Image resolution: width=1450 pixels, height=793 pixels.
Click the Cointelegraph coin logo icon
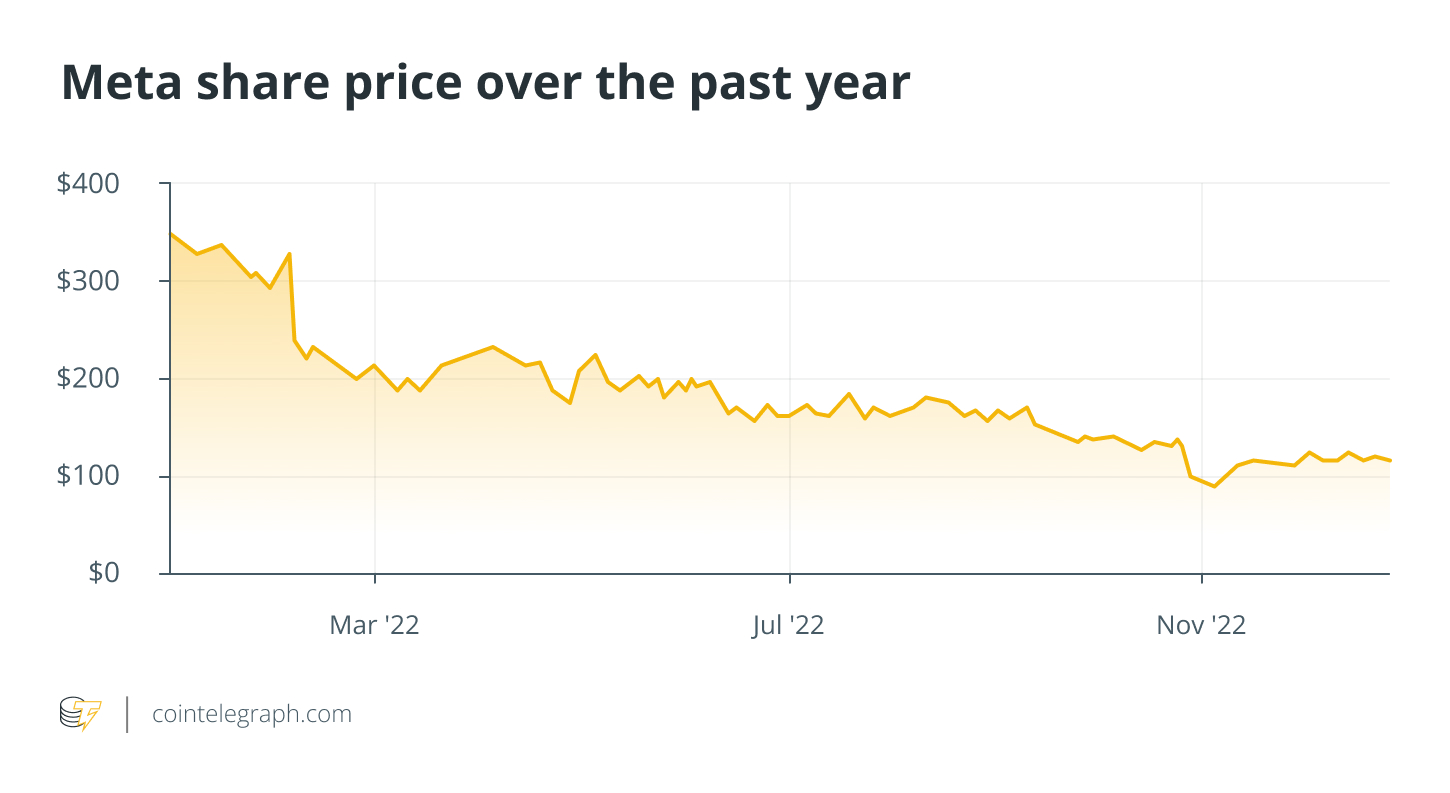pyautogui.click(x=80, y=714)
